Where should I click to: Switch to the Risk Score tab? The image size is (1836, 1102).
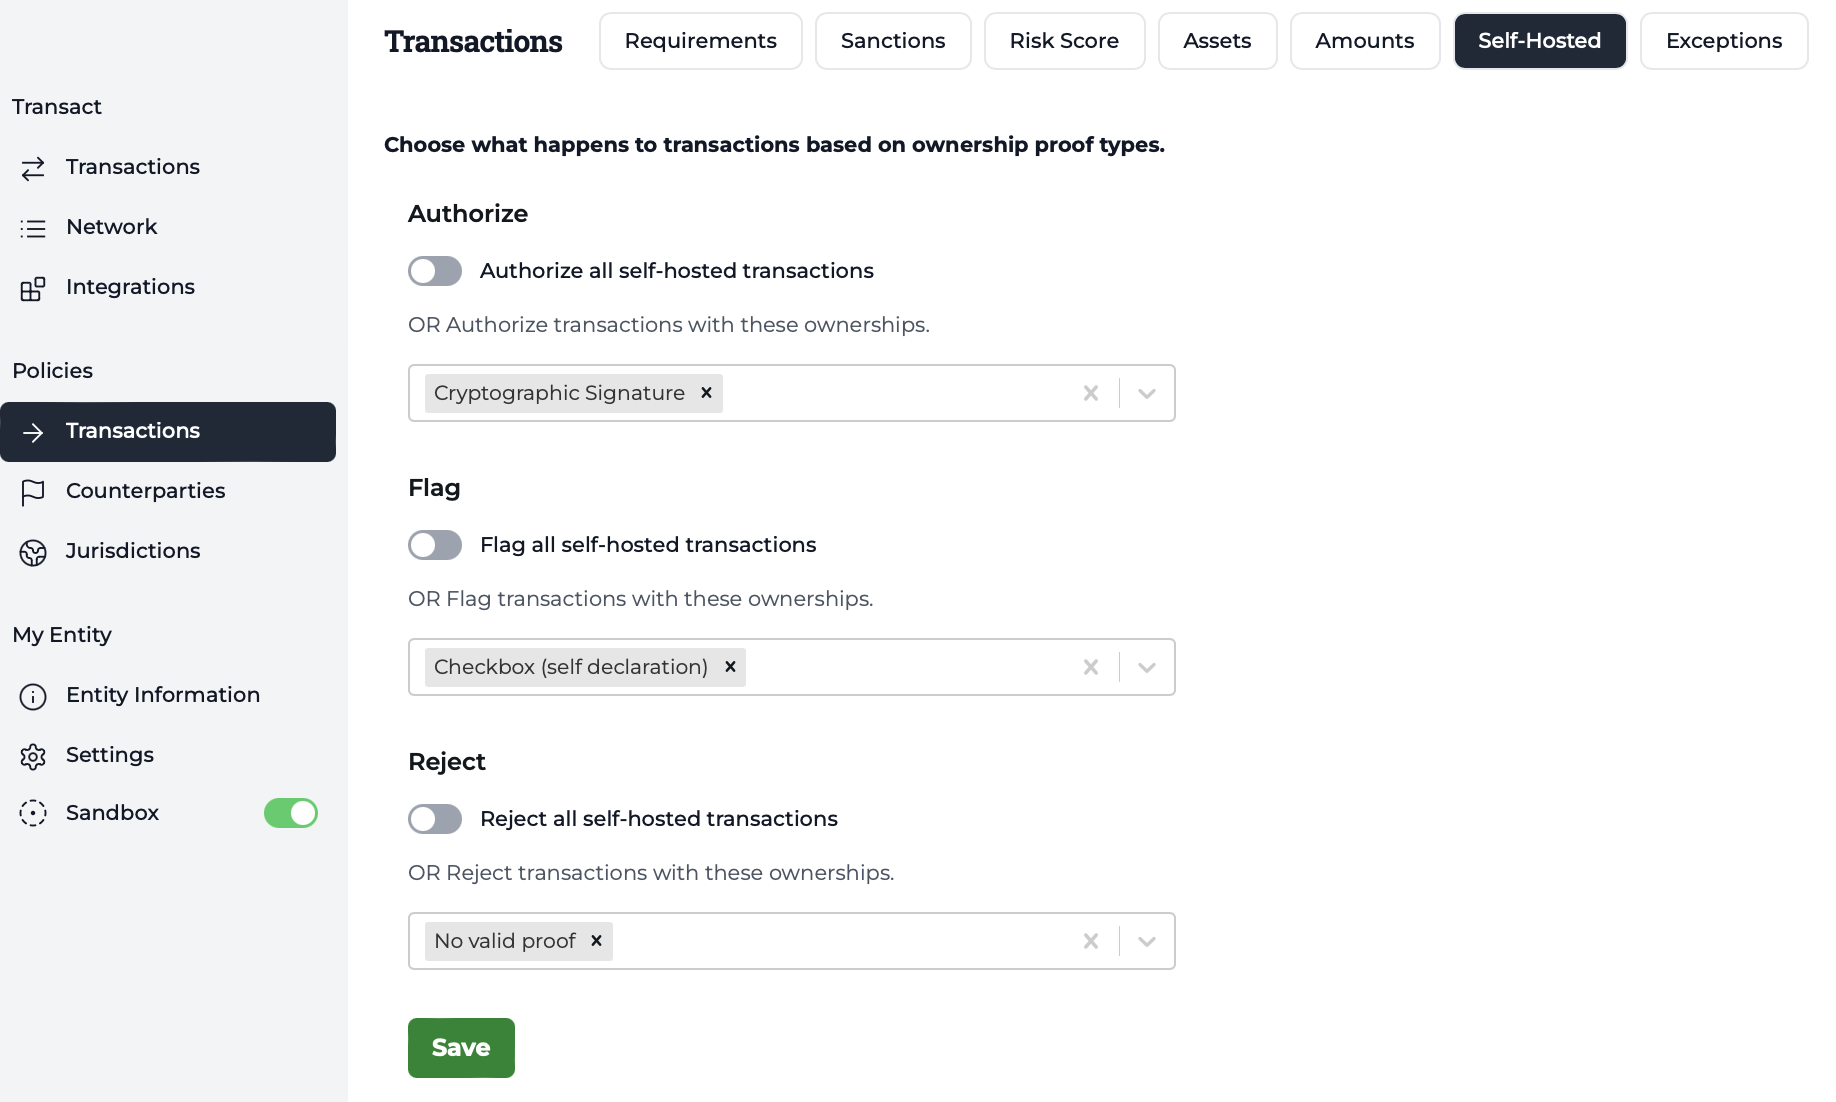tap(1064, 41)
